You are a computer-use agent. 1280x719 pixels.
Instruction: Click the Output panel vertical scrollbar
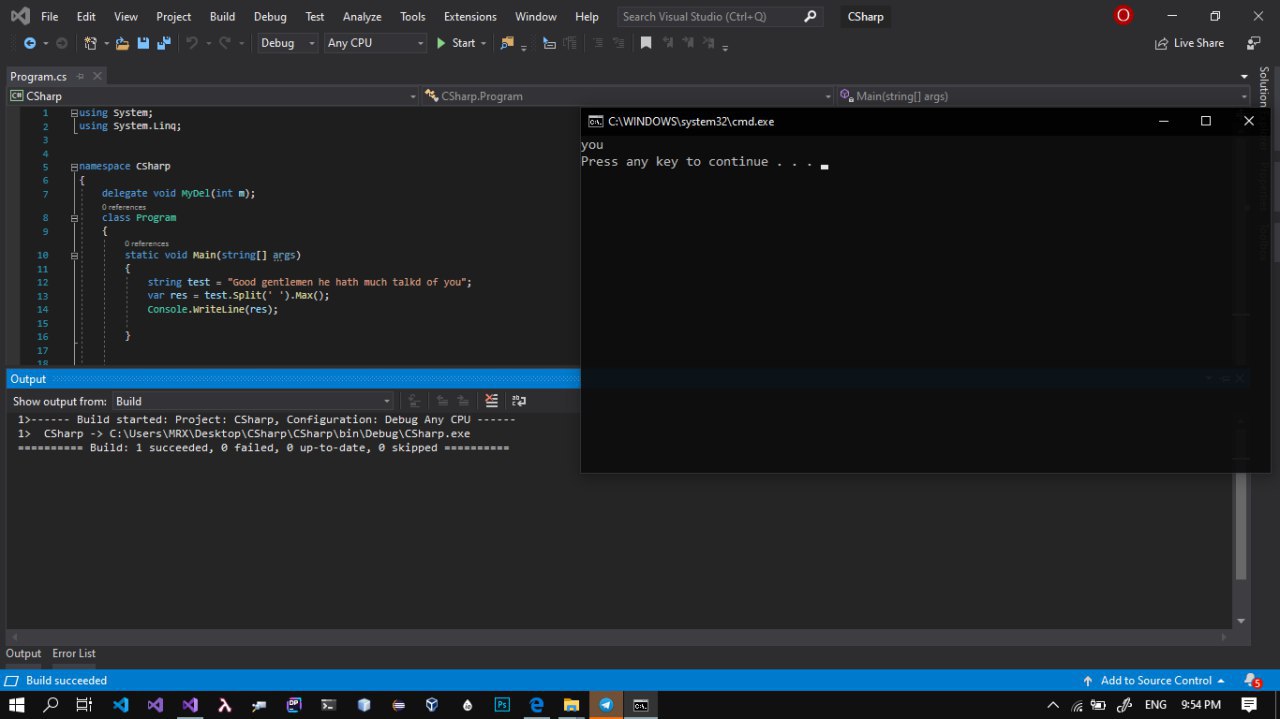[1241, 526]
